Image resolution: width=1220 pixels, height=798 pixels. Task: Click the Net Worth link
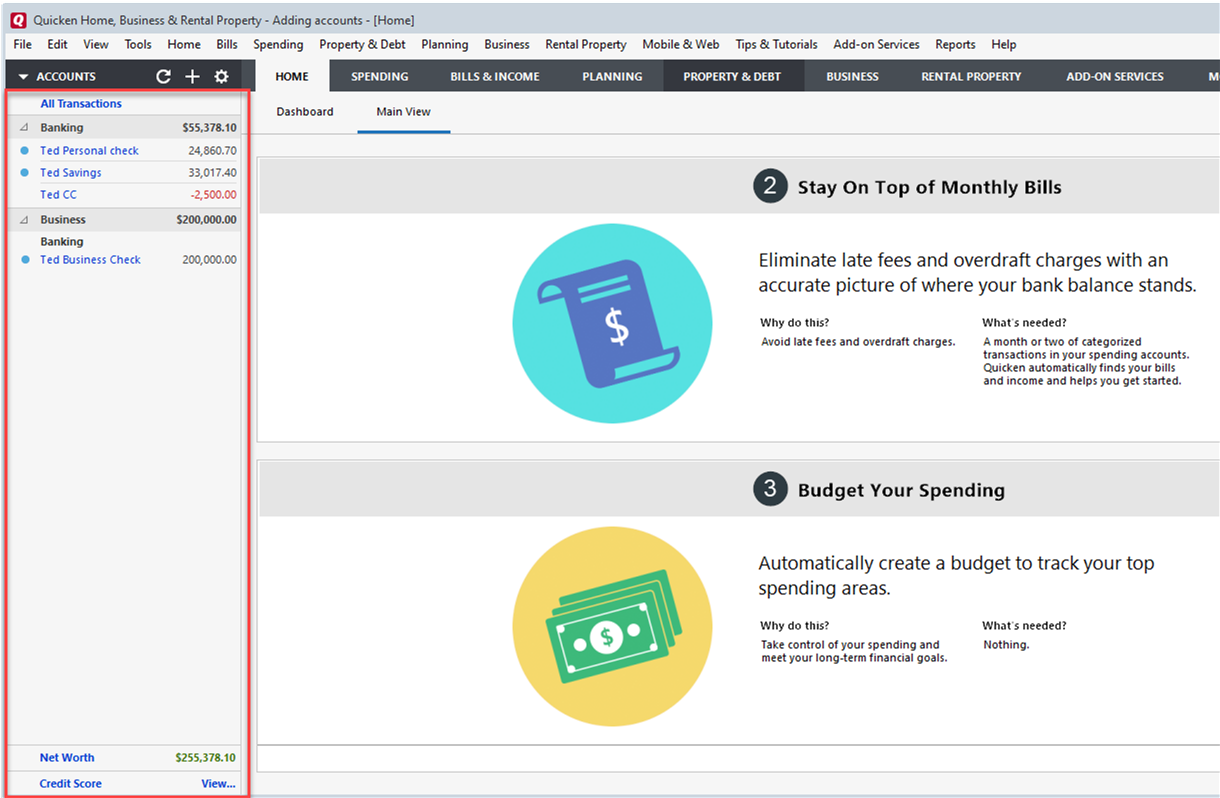[x=67, y=758]
